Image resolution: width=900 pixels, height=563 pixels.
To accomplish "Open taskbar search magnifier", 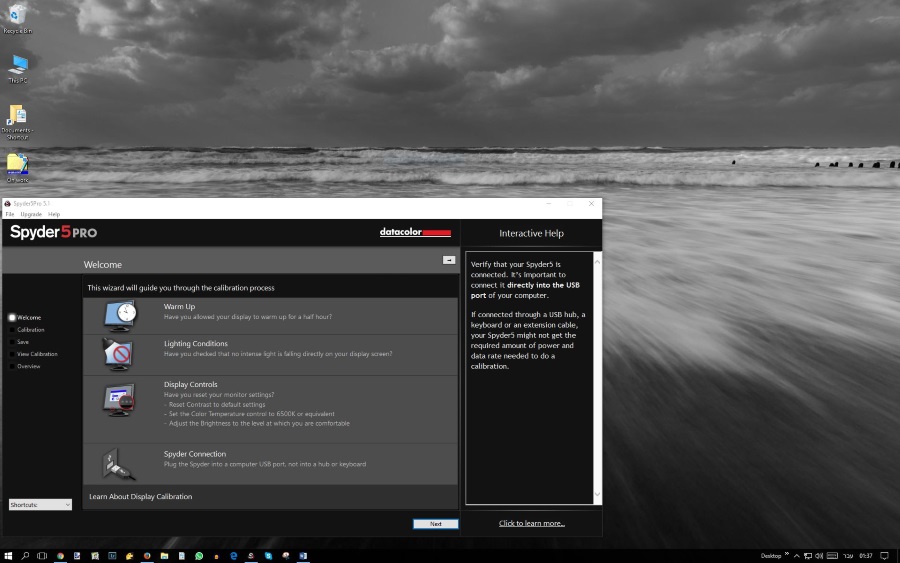I will click(25, 556).
